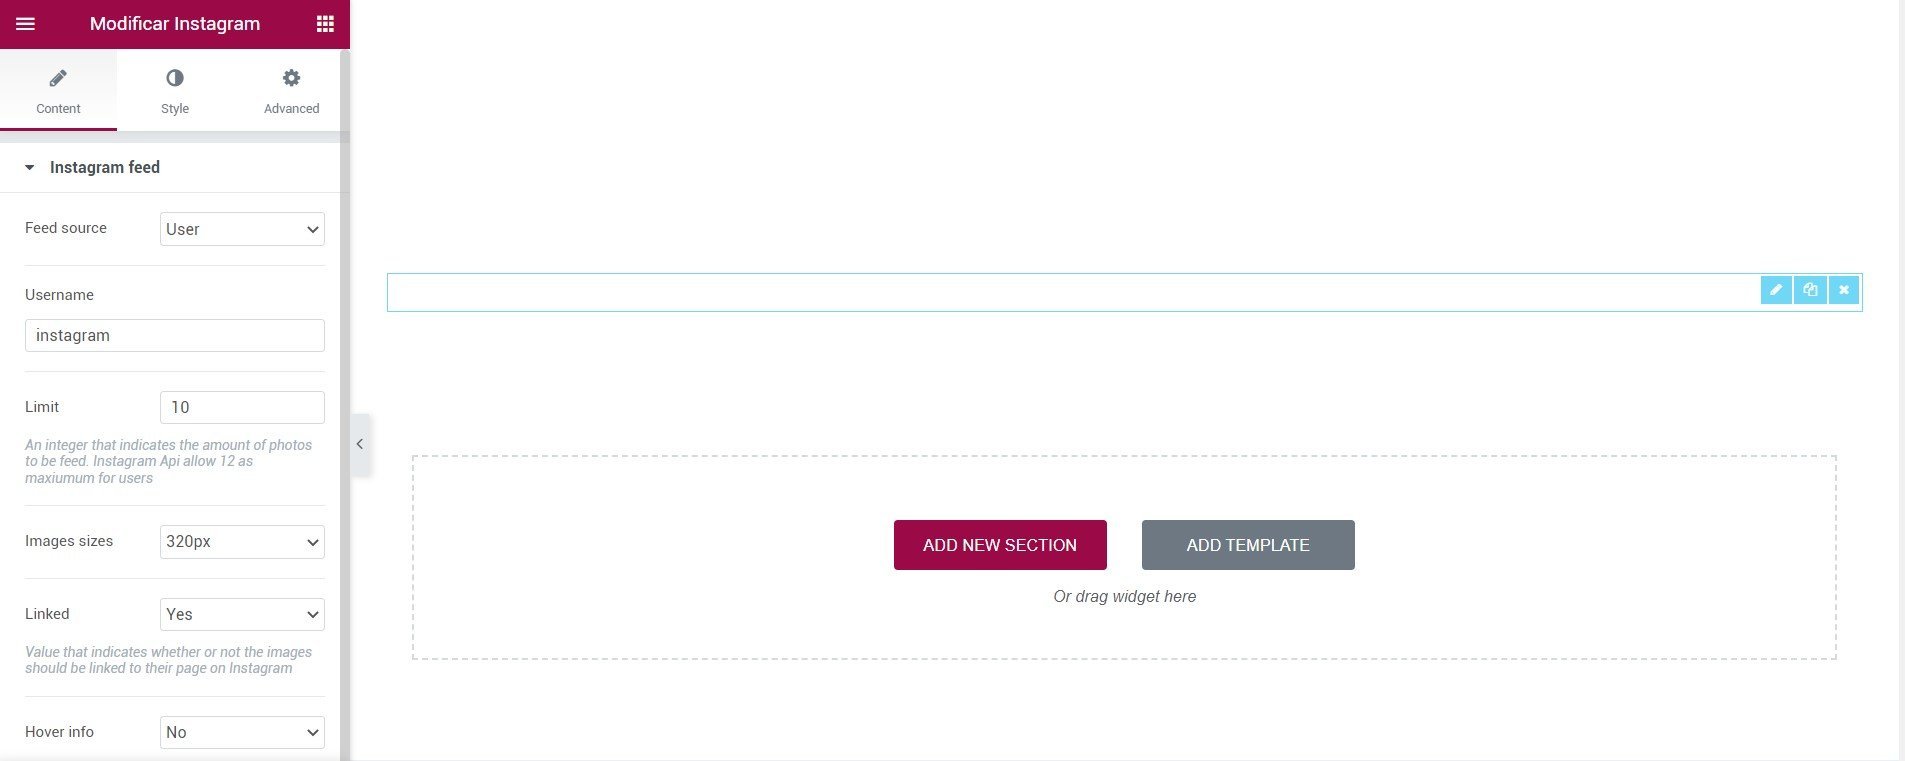Switch to the Advanced tab

pos(291,91)
